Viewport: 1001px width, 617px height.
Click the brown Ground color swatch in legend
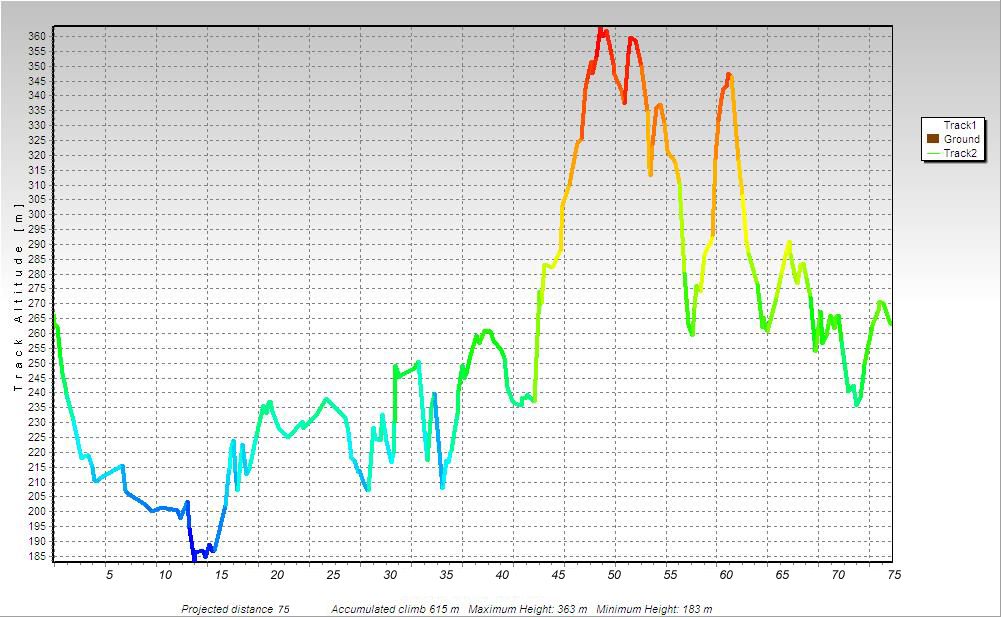click(933, 139)
